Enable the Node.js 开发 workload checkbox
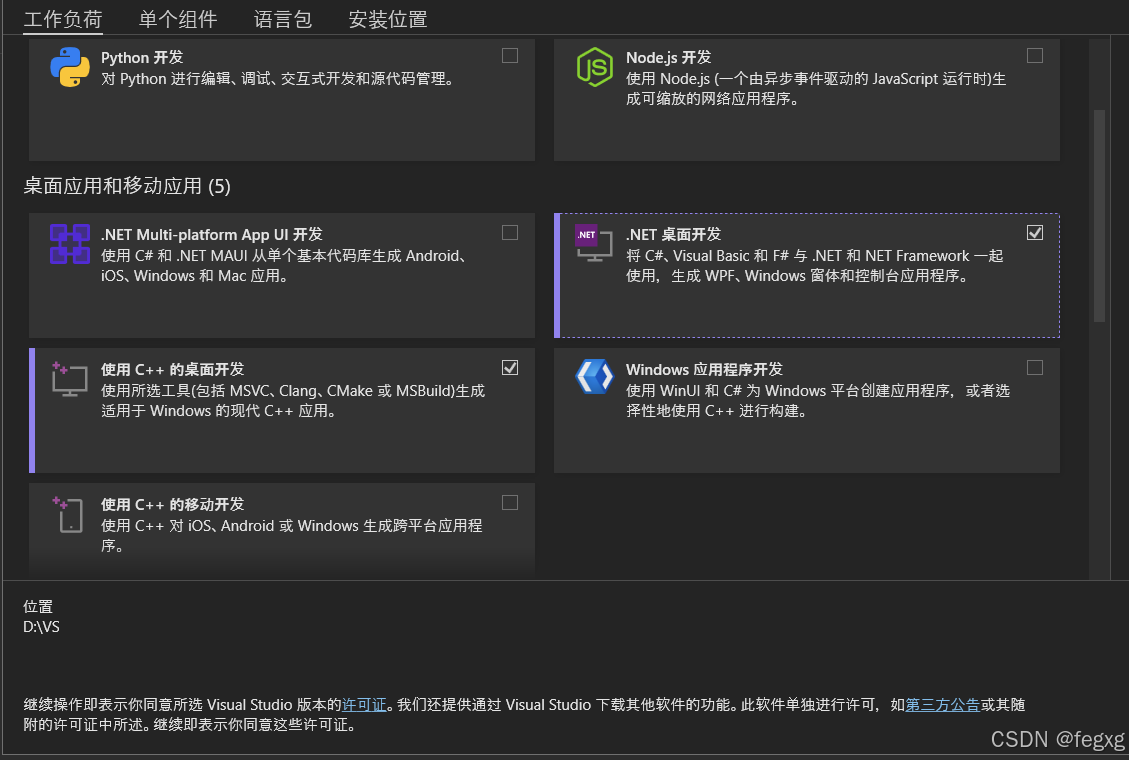1129x760 pixels. pos(1035,55)
